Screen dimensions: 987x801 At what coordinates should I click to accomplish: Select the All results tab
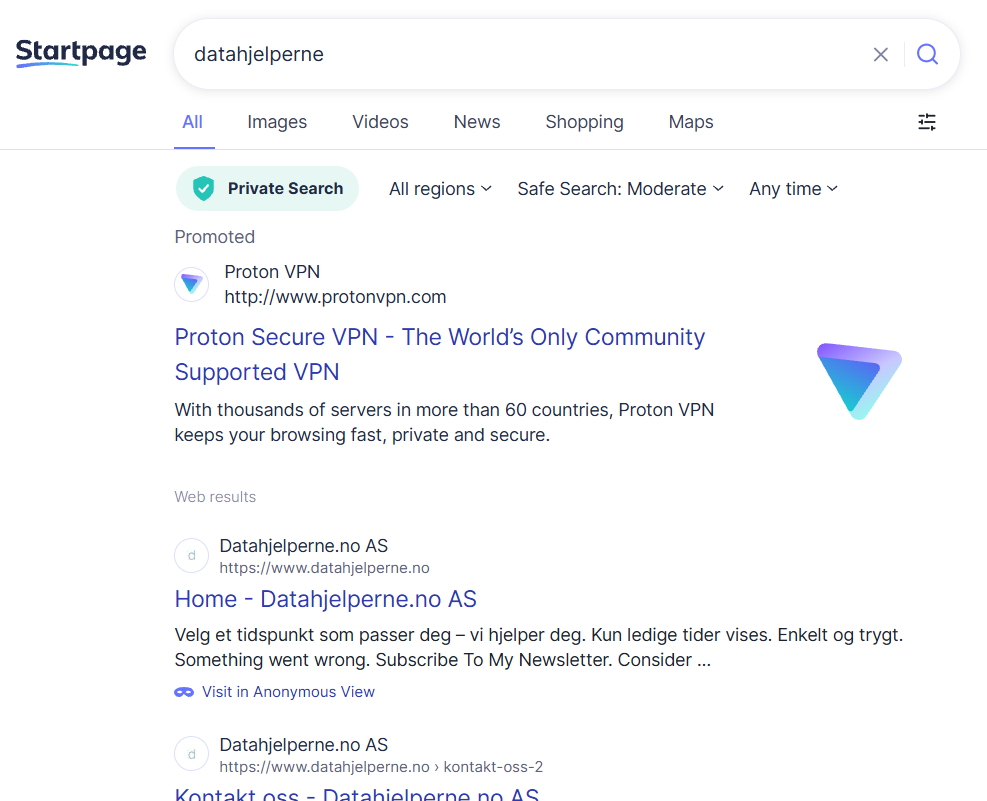coord(193,122)
